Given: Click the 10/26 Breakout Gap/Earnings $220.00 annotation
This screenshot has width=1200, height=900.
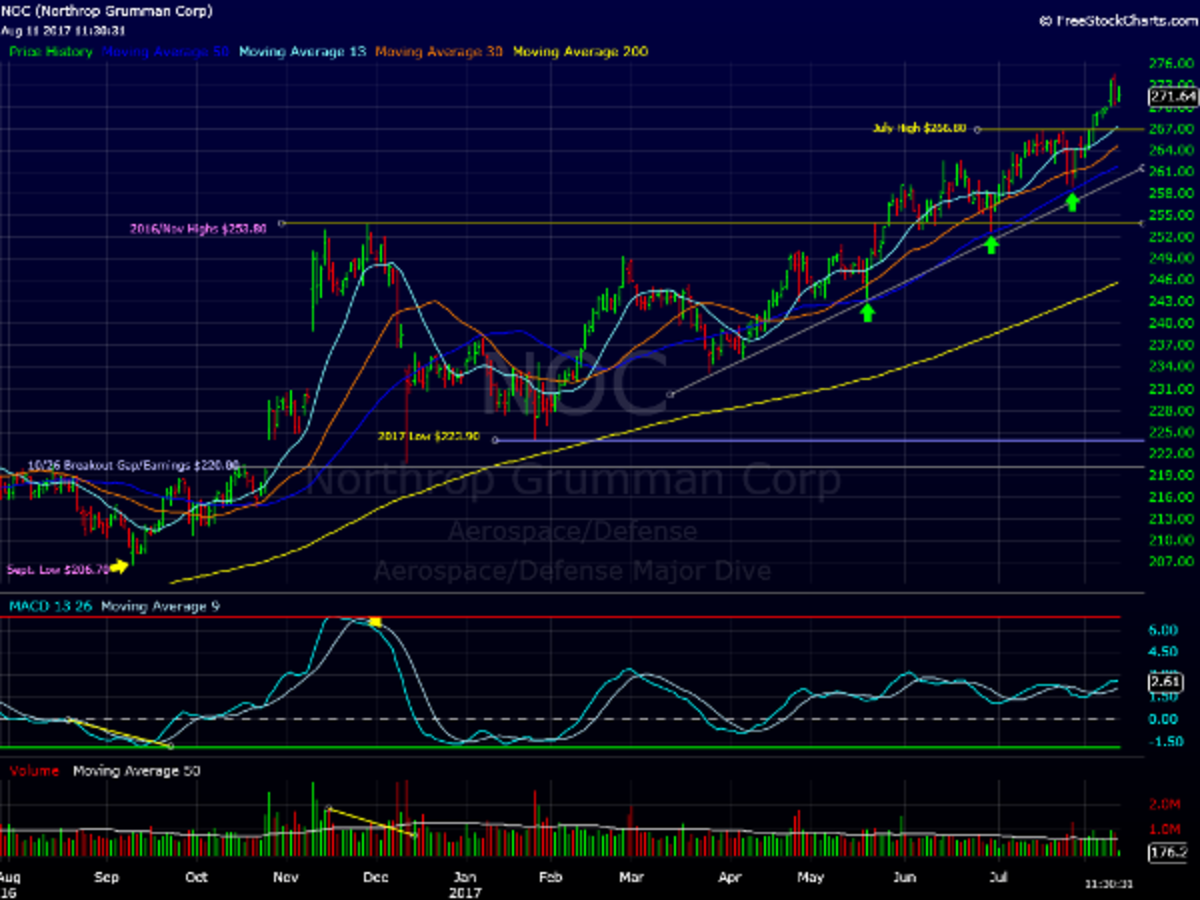Looking at the screenshot, I should 134,465.
